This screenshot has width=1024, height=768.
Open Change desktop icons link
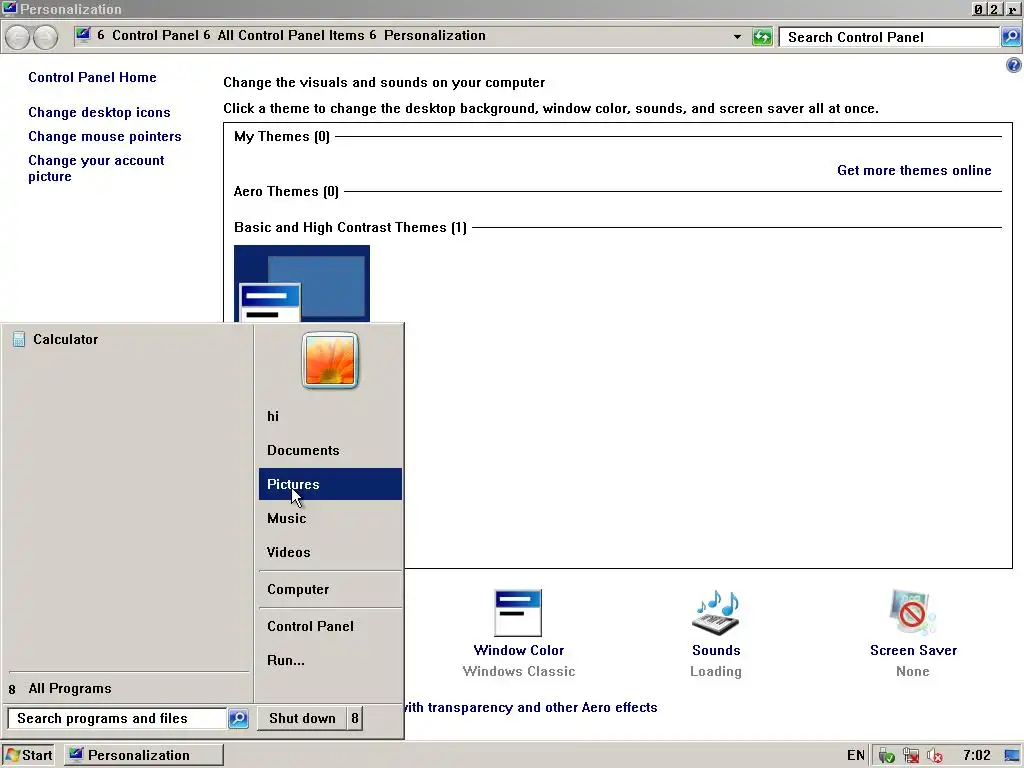coord(99,112)
